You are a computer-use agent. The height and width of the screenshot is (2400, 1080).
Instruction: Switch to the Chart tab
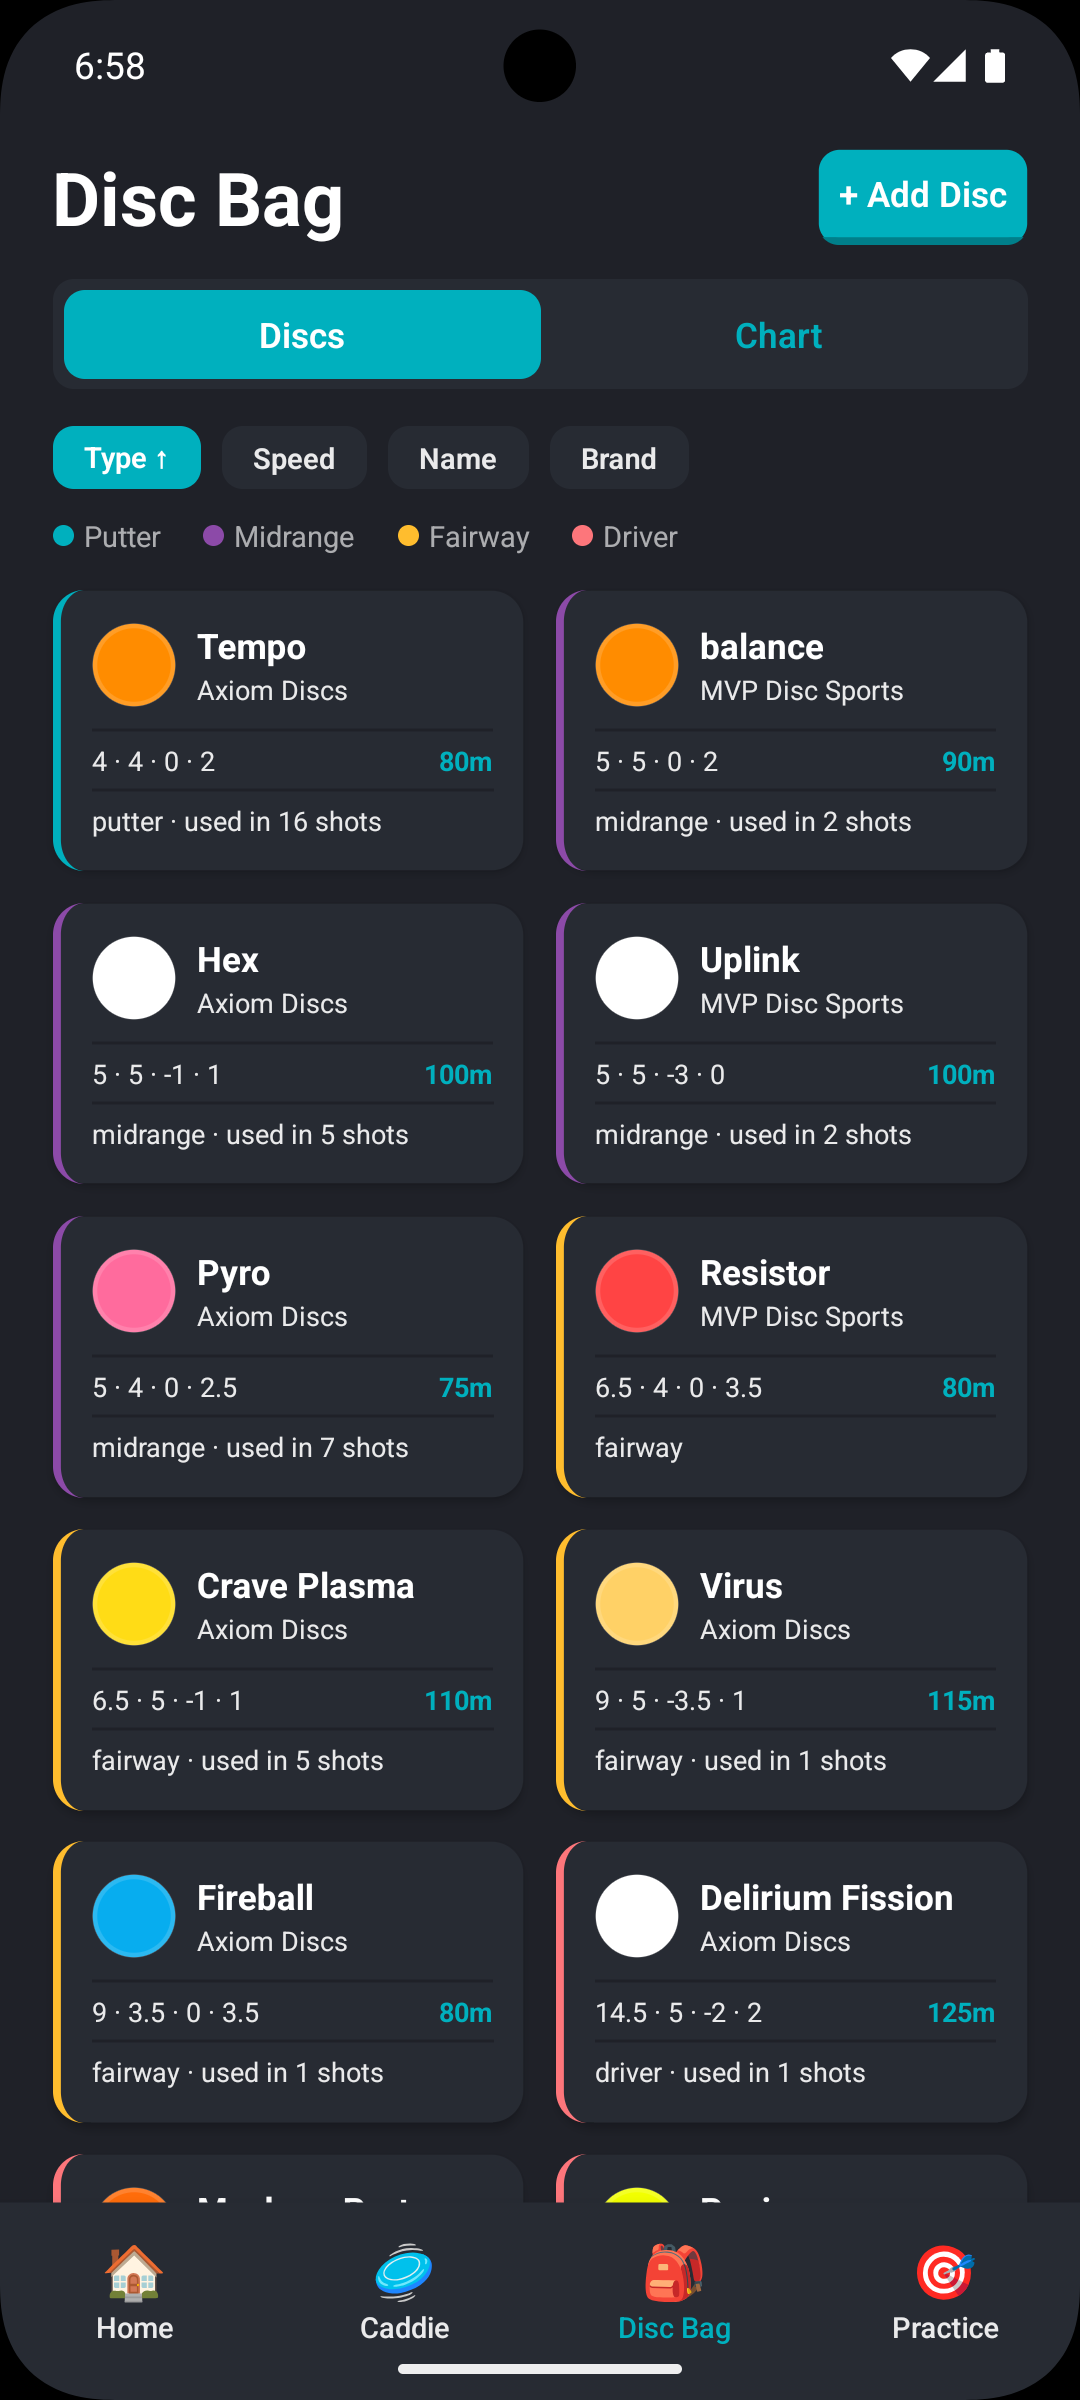pos(778,335)
